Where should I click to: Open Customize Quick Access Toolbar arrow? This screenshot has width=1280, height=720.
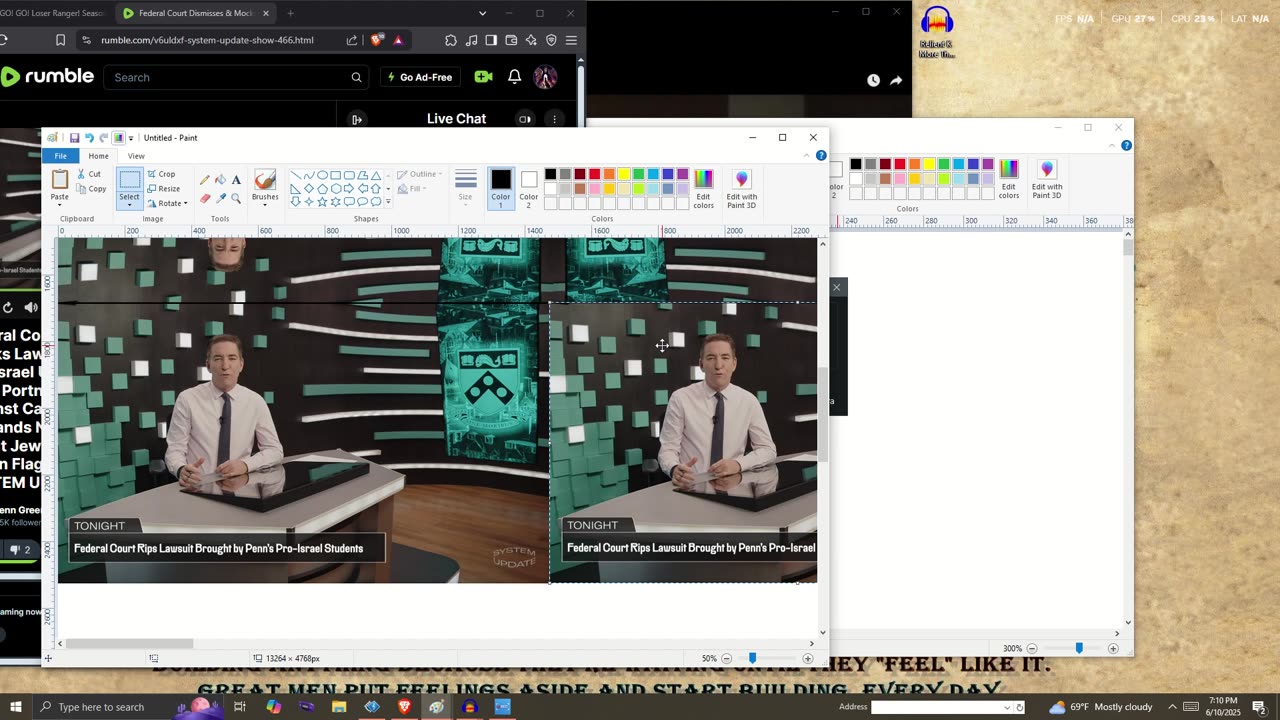[131, 138]
